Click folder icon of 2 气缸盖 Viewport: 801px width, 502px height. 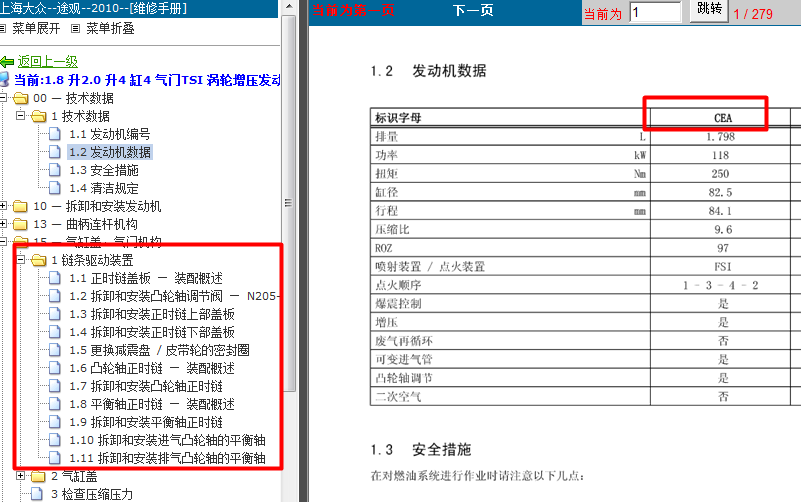point(38,476)
